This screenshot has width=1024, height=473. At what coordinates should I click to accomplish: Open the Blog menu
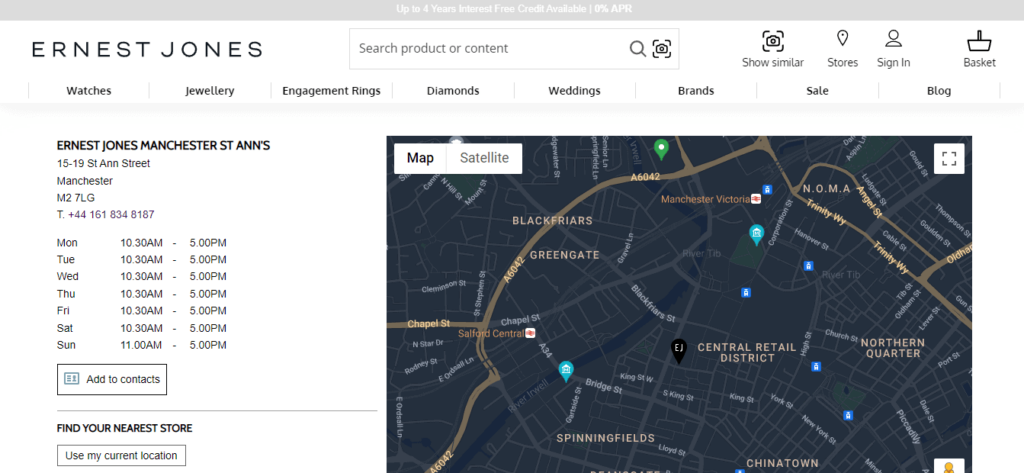[x=939, y=91]
